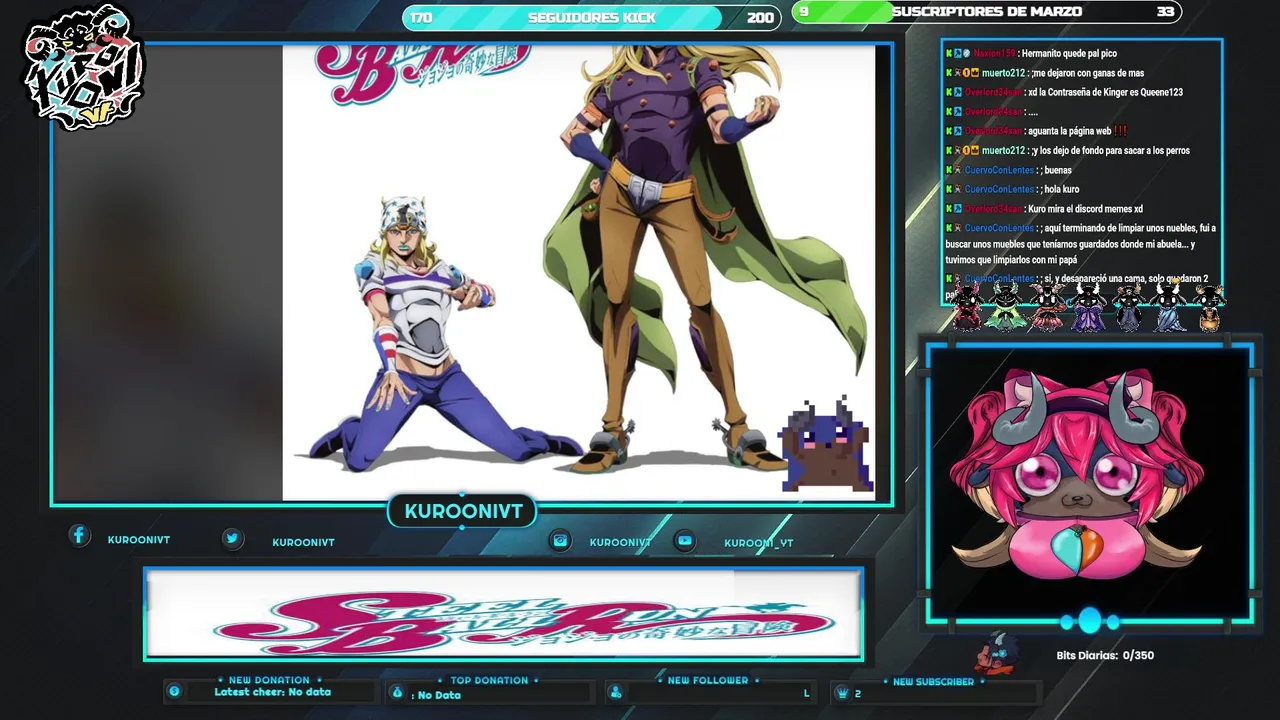Click the 'aquí terminando de limpiar' chat message
Image resolution: width=1280 pixels, height=720 pixels.
[x=1081, y=244]
